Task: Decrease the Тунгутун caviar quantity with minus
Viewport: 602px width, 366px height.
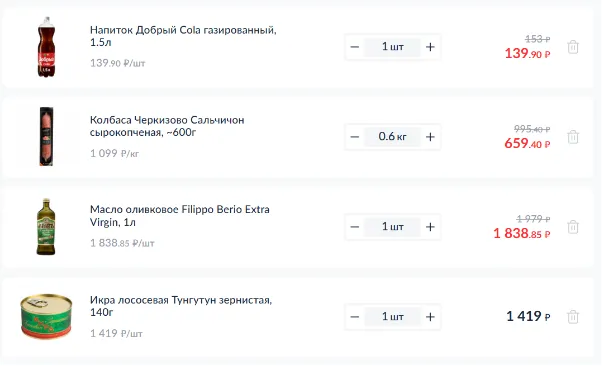Action: pyautogui.click(x=355, y=317)
